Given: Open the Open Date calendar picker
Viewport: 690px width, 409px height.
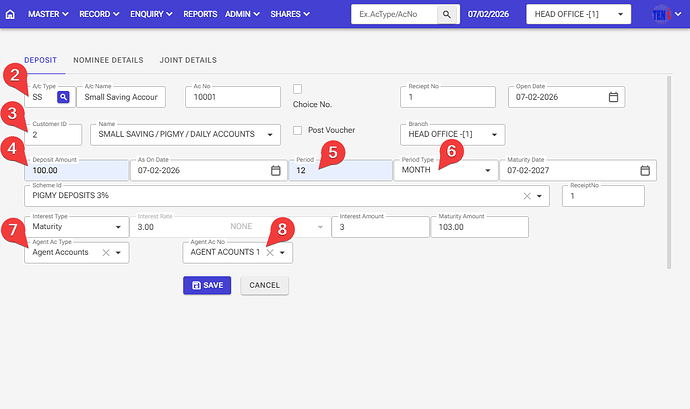Looking at the screenshot, I should tap(613, 97).
